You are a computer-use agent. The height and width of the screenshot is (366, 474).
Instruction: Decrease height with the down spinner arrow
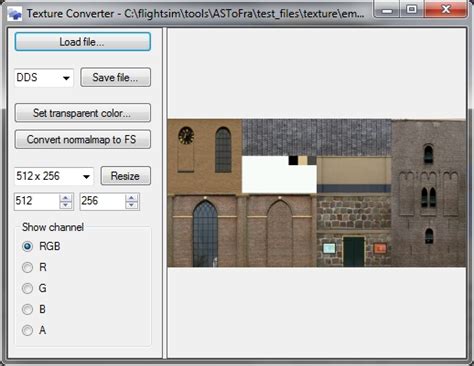(132, 205)
